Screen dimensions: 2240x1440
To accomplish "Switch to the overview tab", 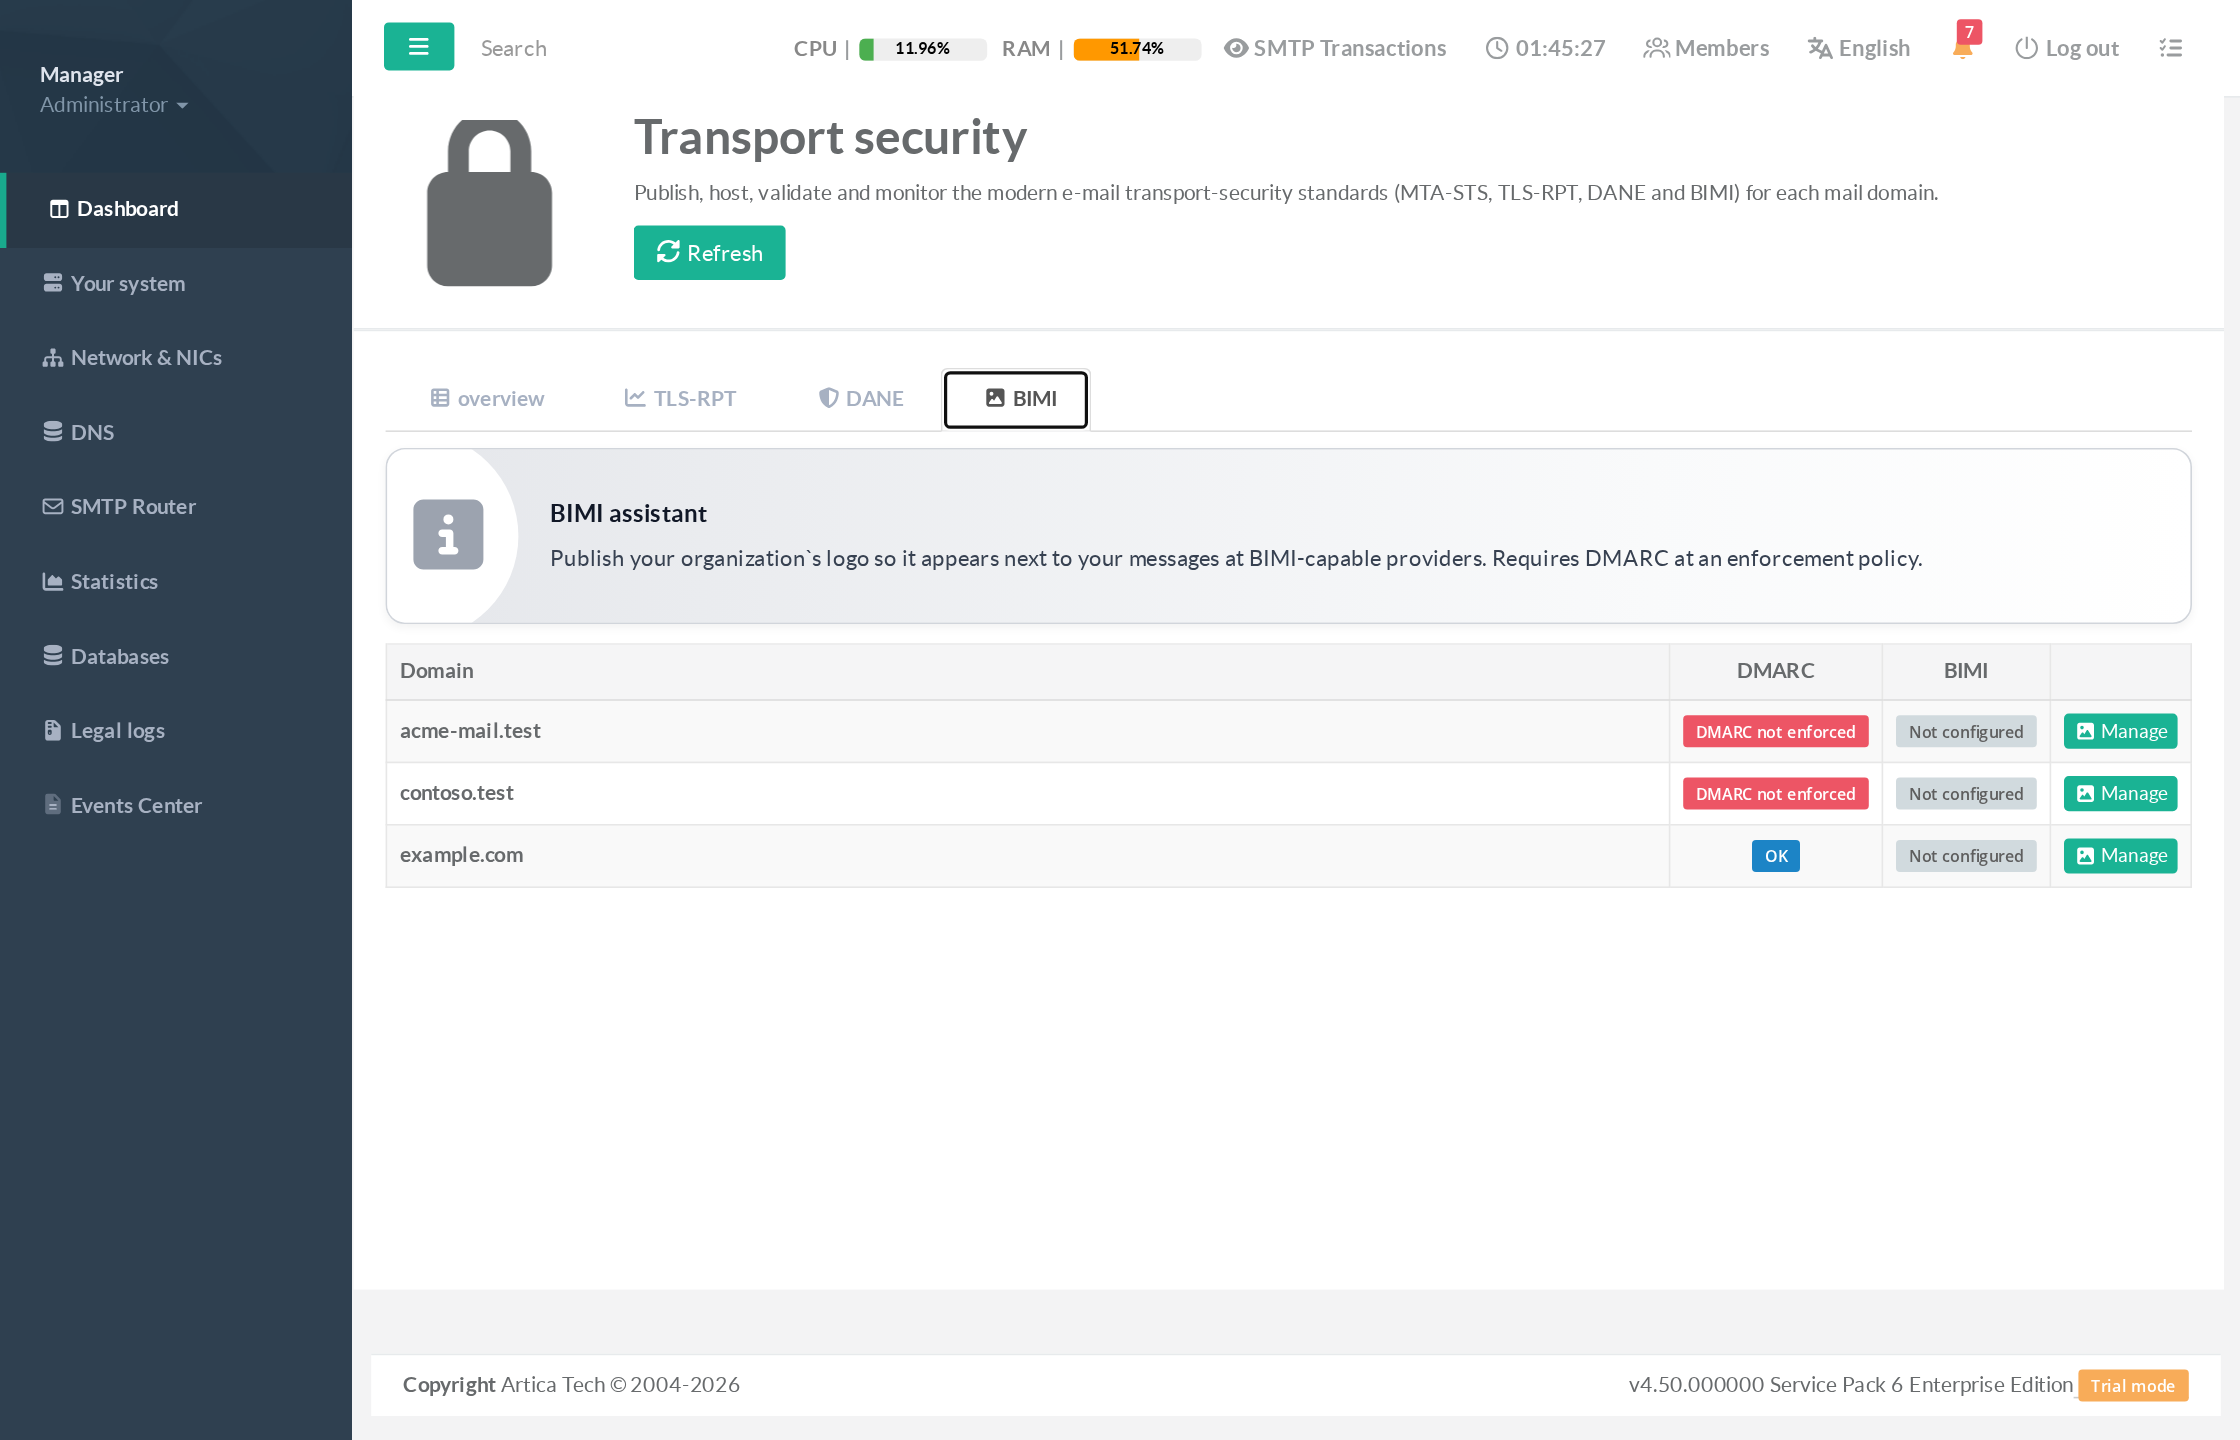I will pyautogui.click(x=488, y=399).
